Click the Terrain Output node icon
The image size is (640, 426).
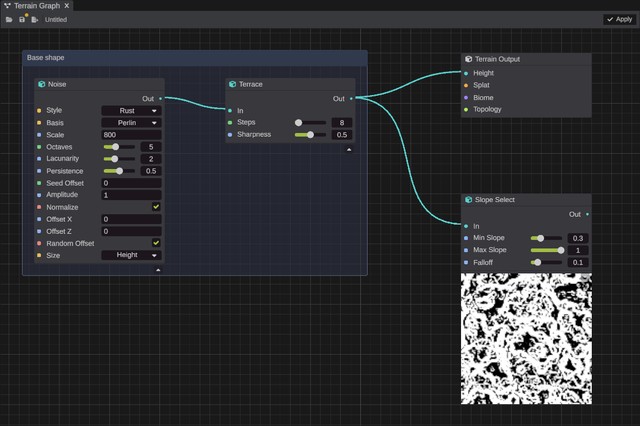pyautogui.click(x=468, y=59)
